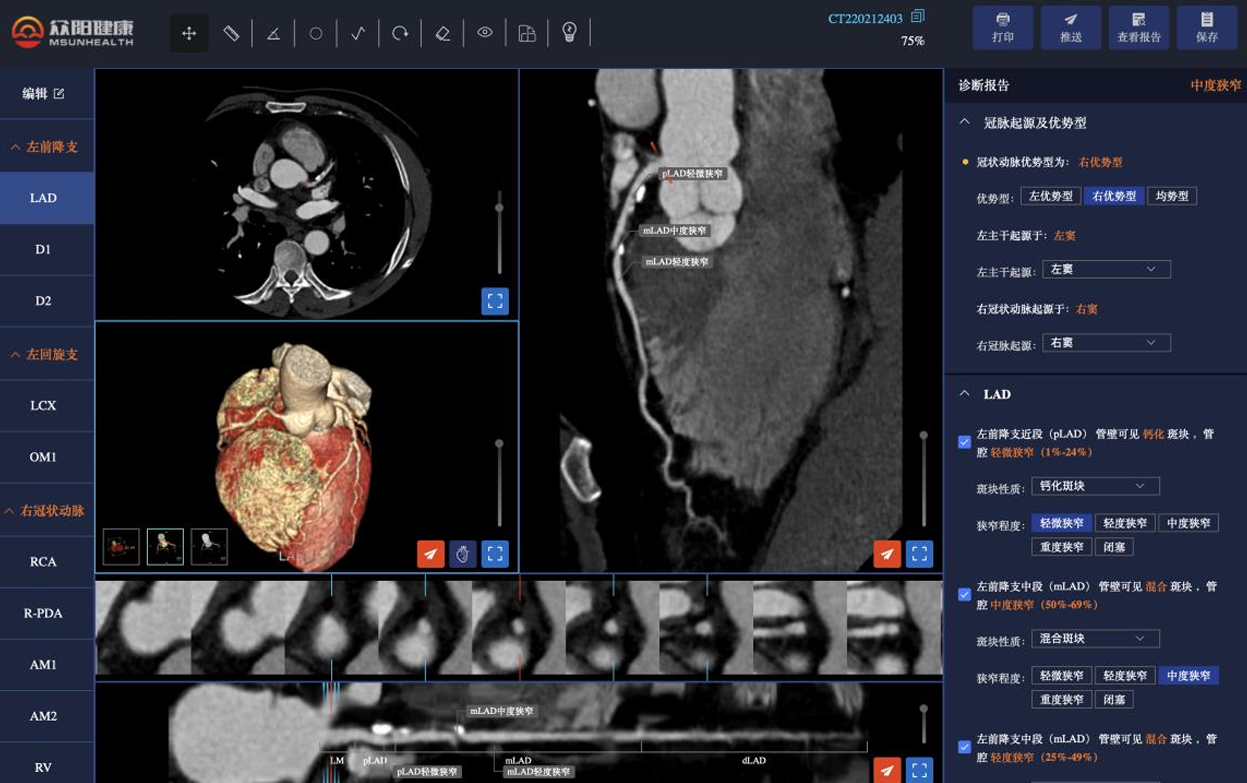Uncheck the pLAD calcified plaque finding
1247x783 pixels.
coord(964,442)
